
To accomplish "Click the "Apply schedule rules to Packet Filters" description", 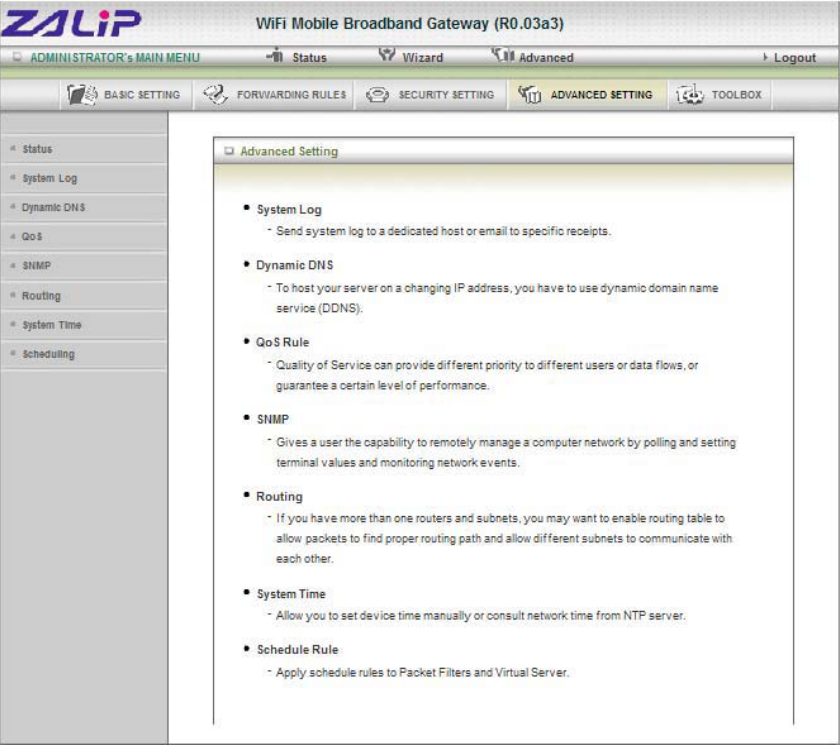I will coord(422,673).
